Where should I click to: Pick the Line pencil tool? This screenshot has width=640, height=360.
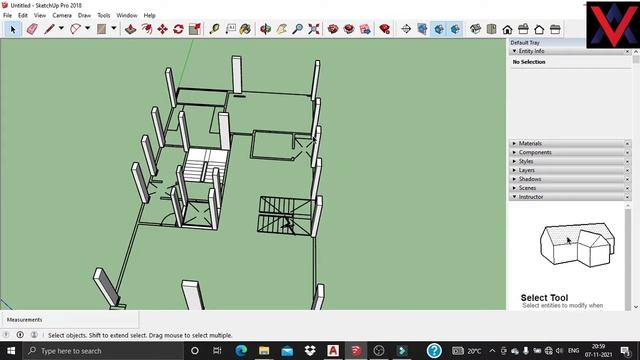(49, 29)
